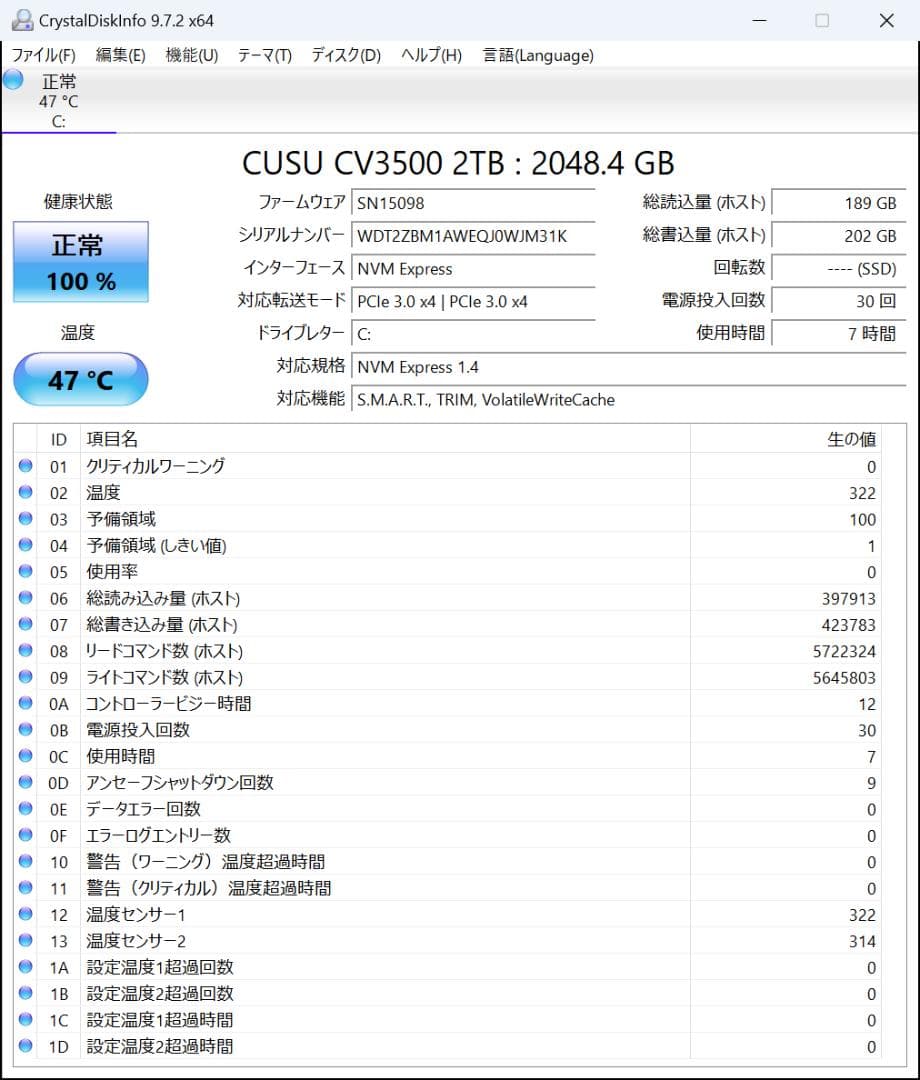
Task: Click the status indicator for the 温度 attribute row
Action: (25, 492)
